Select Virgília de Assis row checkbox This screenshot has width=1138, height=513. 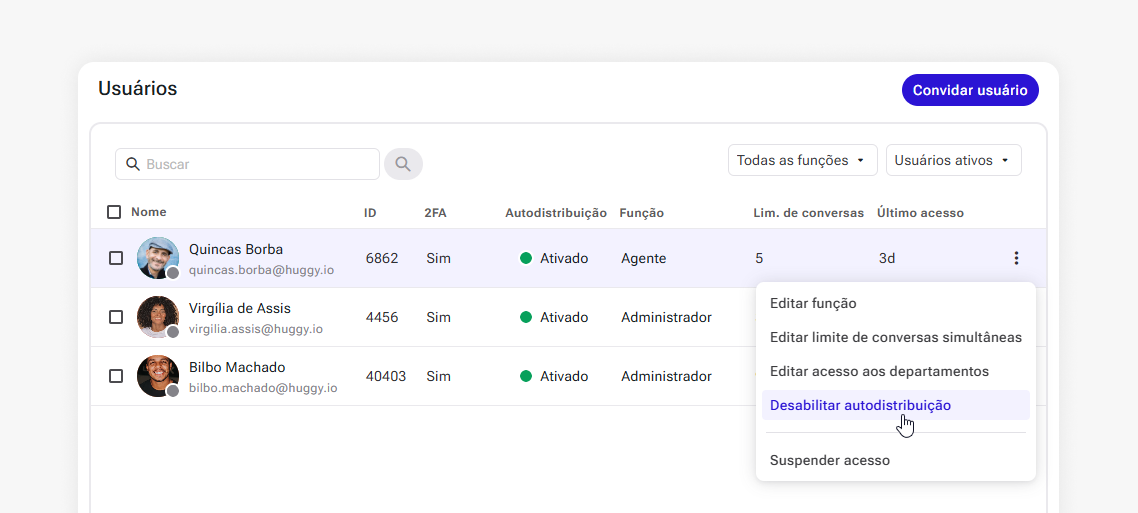click(x=116, y=317)
